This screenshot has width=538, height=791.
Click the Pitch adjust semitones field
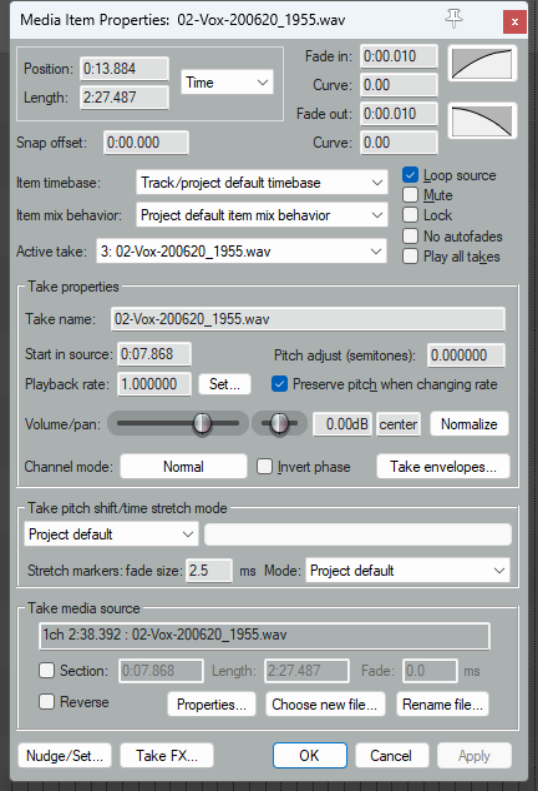pos(466,355)
